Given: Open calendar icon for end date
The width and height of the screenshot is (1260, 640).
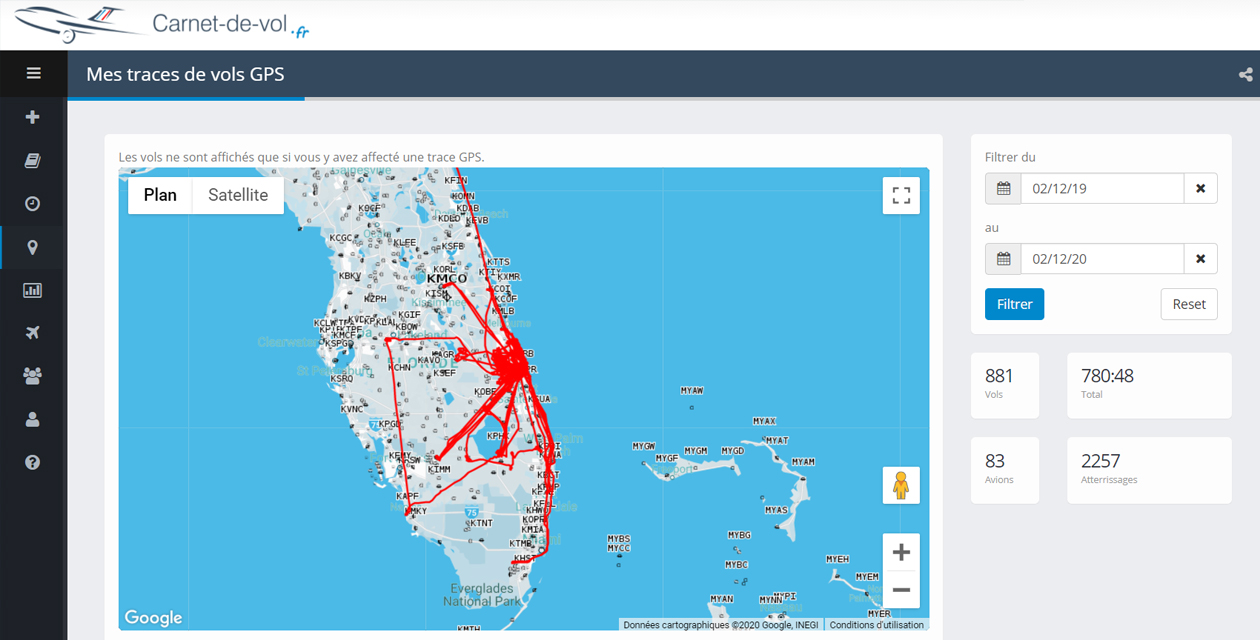Looking at the screenshot, I should pos(1003,259).
